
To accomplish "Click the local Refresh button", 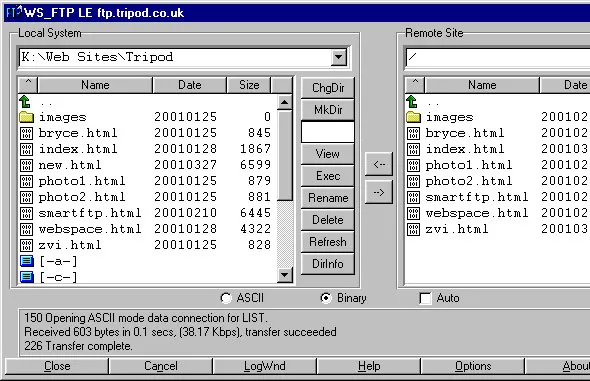I will [328, 242].
